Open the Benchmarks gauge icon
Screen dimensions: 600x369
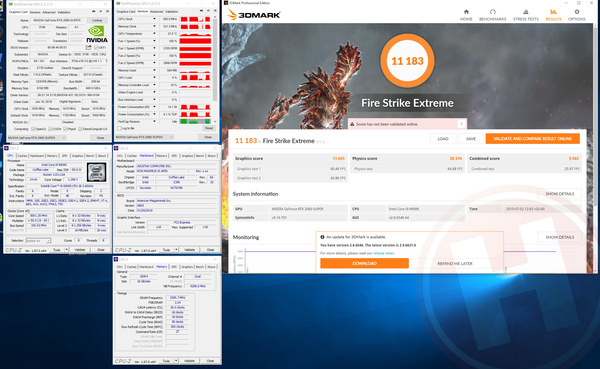[x=492, y=12]
